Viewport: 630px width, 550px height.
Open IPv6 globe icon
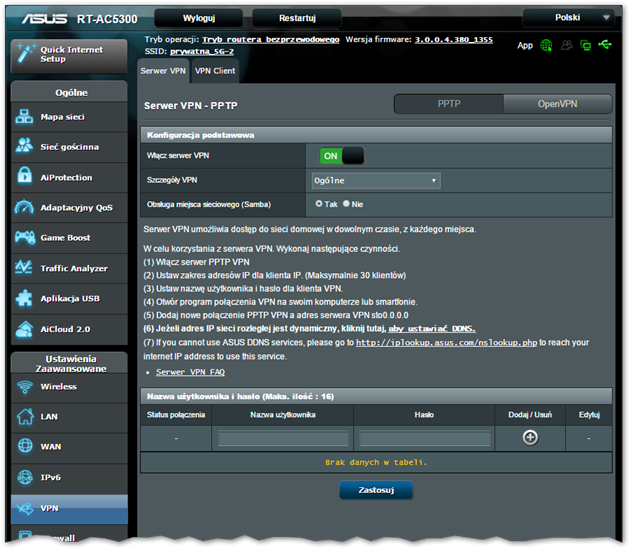tap(25, 477)
